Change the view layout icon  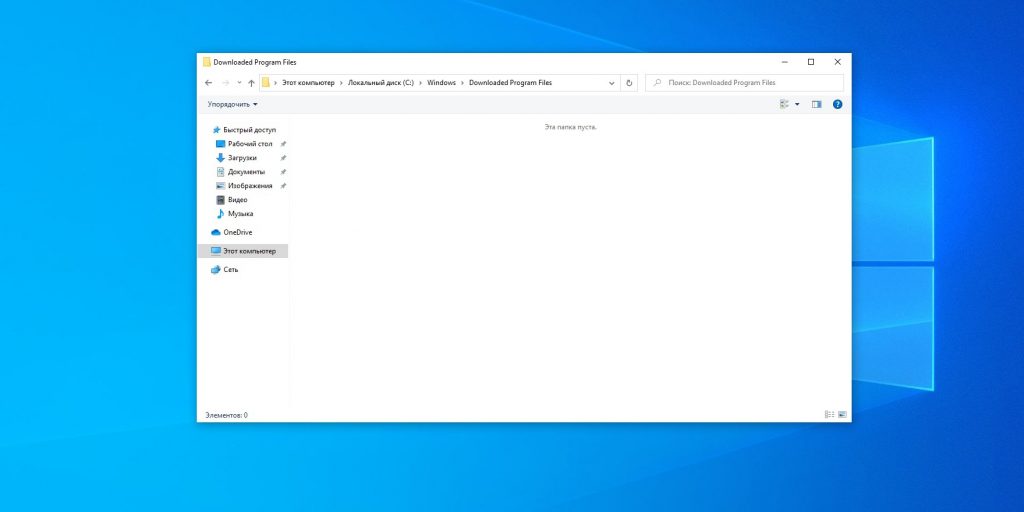(784, 104)
